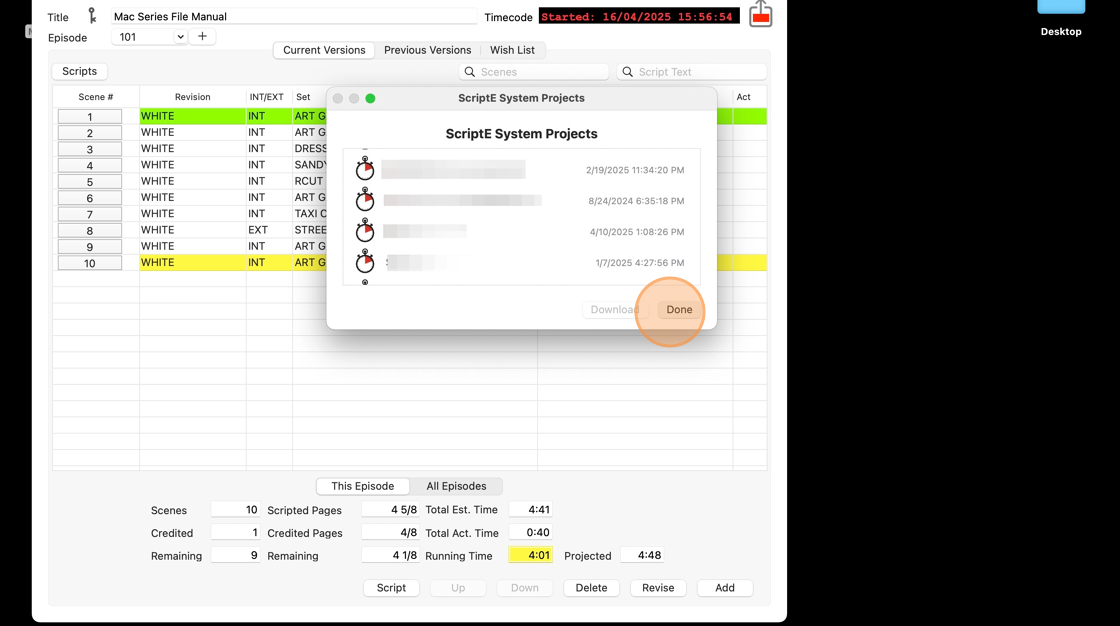Click the Scripts button
1120x626 pixels.
click(79, 71)
